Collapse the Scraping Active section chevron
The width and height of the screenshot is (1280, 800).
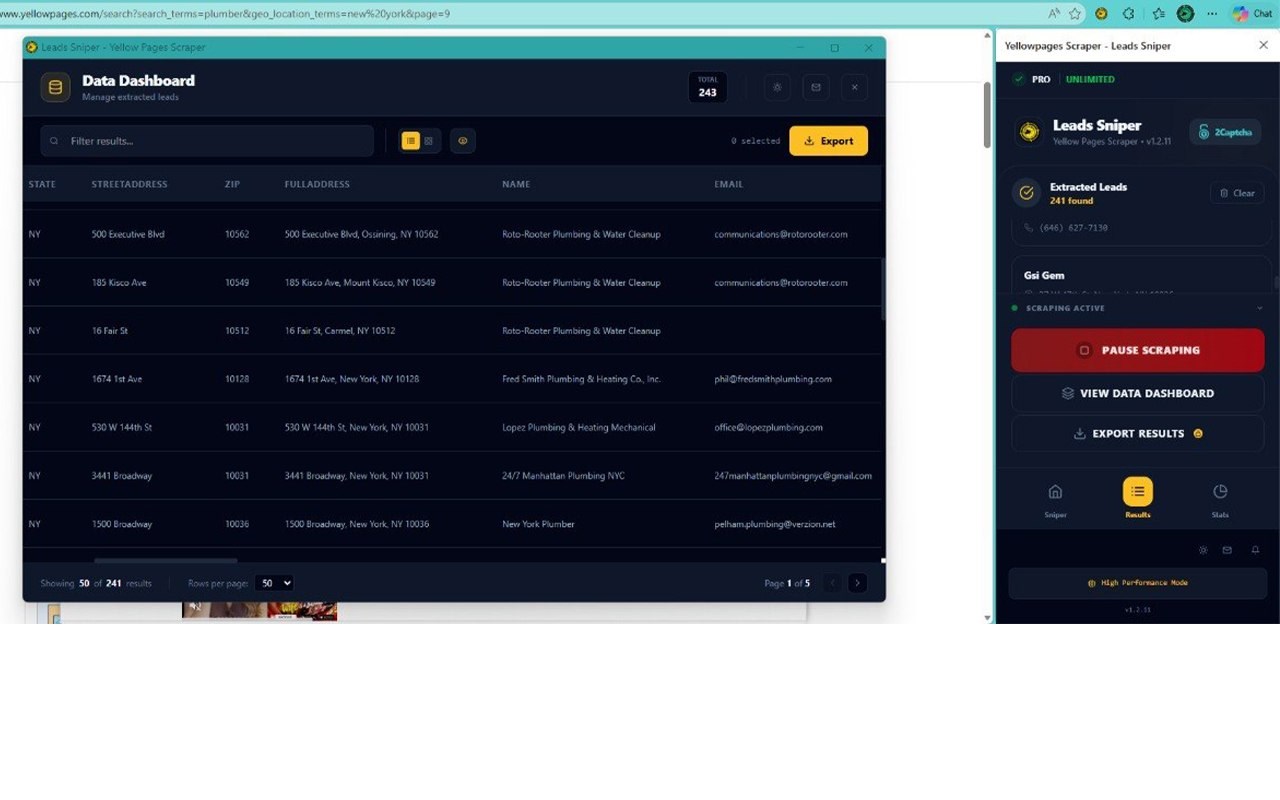(1259, 308)
